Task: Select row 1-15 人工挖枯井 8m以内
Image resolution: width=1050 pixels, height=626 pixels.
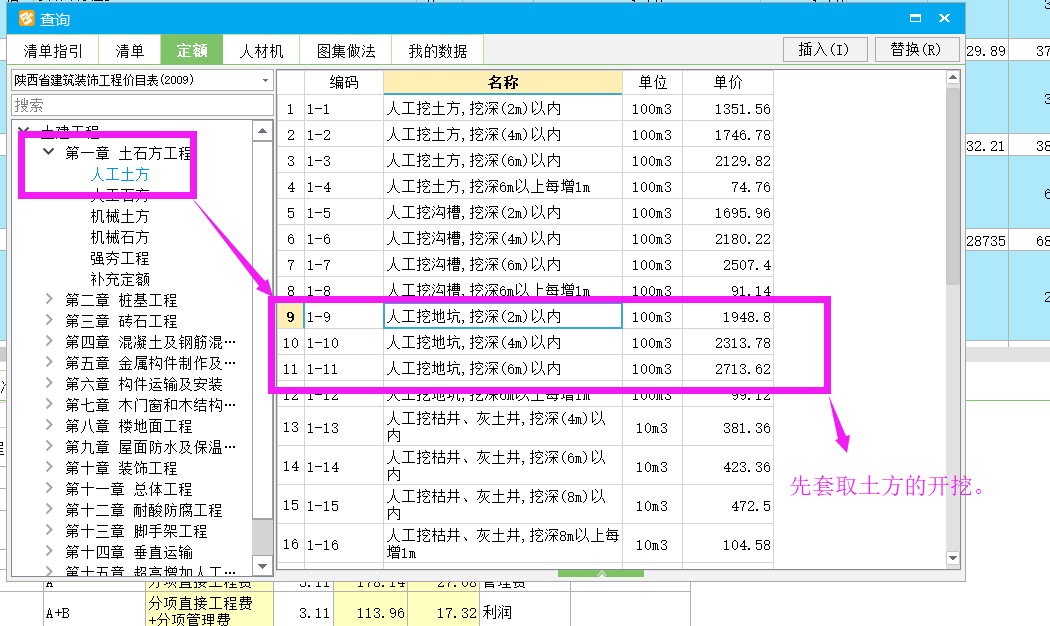Action: tap(525, 505)
